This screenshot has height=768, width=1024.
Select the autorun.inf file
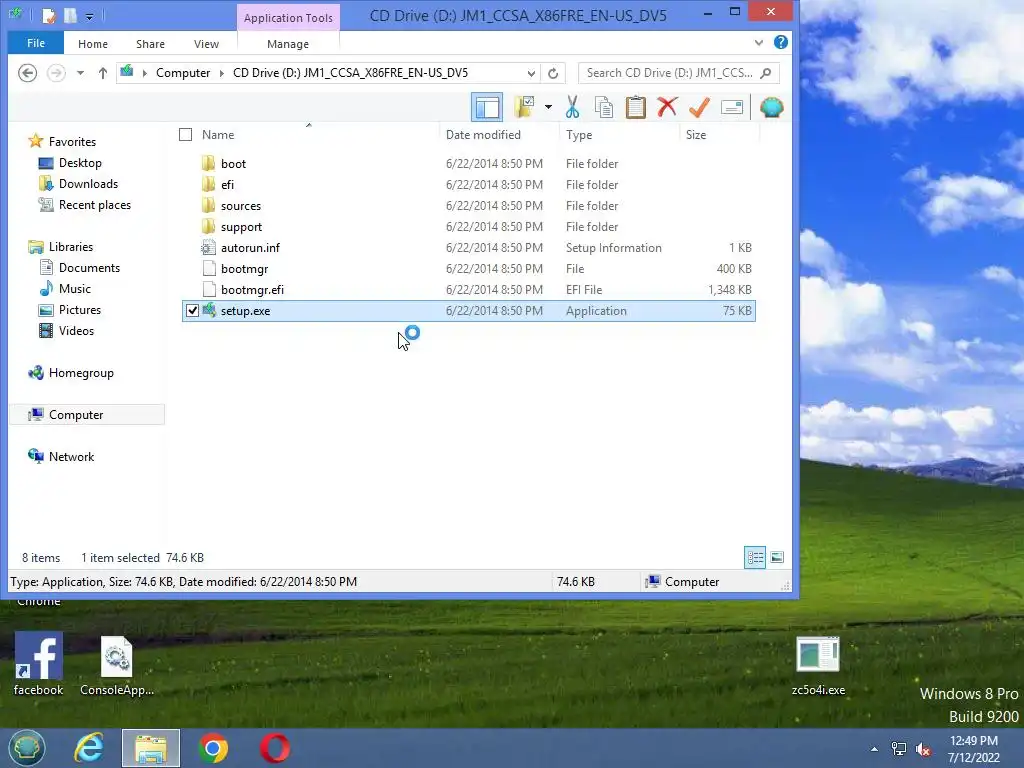click(250, 248)
